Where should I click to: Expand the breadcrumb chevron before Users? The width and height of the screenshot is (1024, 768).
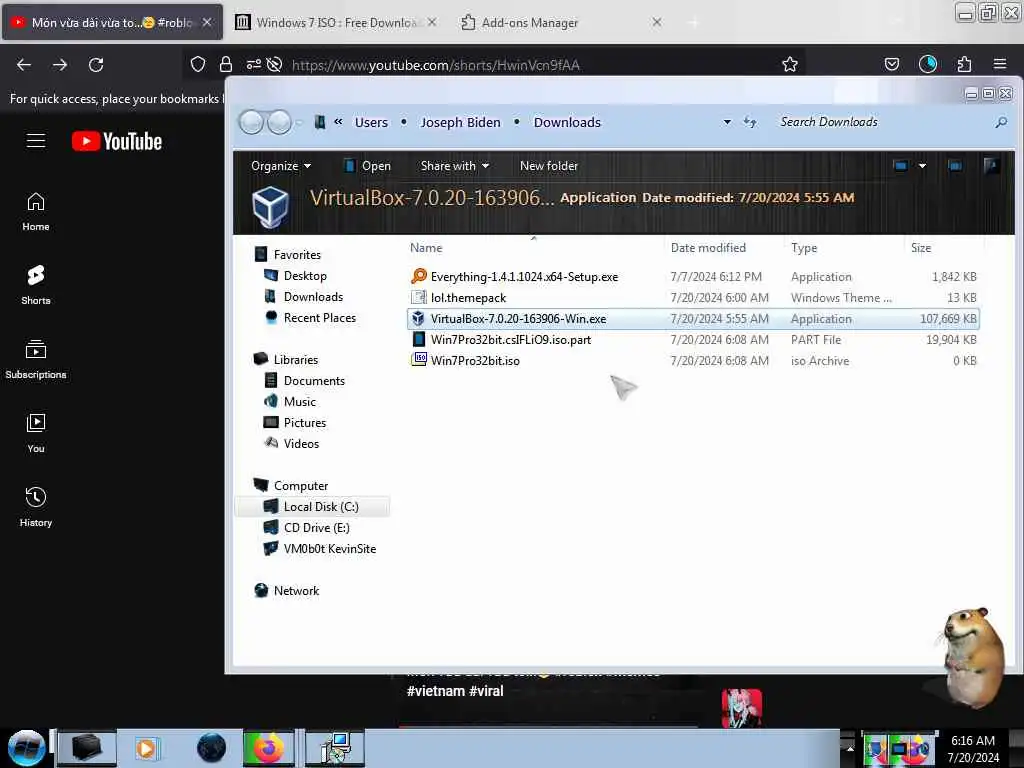coord(338,121)
